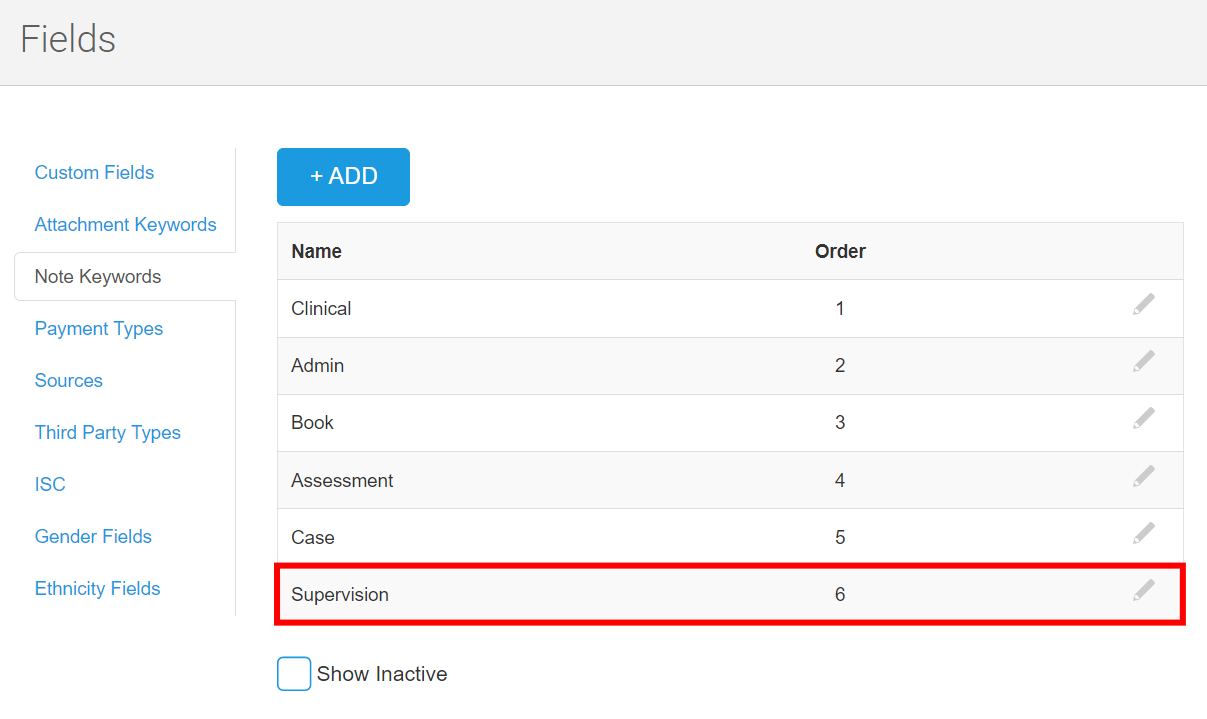Select the Supervision keyword name

340,595
